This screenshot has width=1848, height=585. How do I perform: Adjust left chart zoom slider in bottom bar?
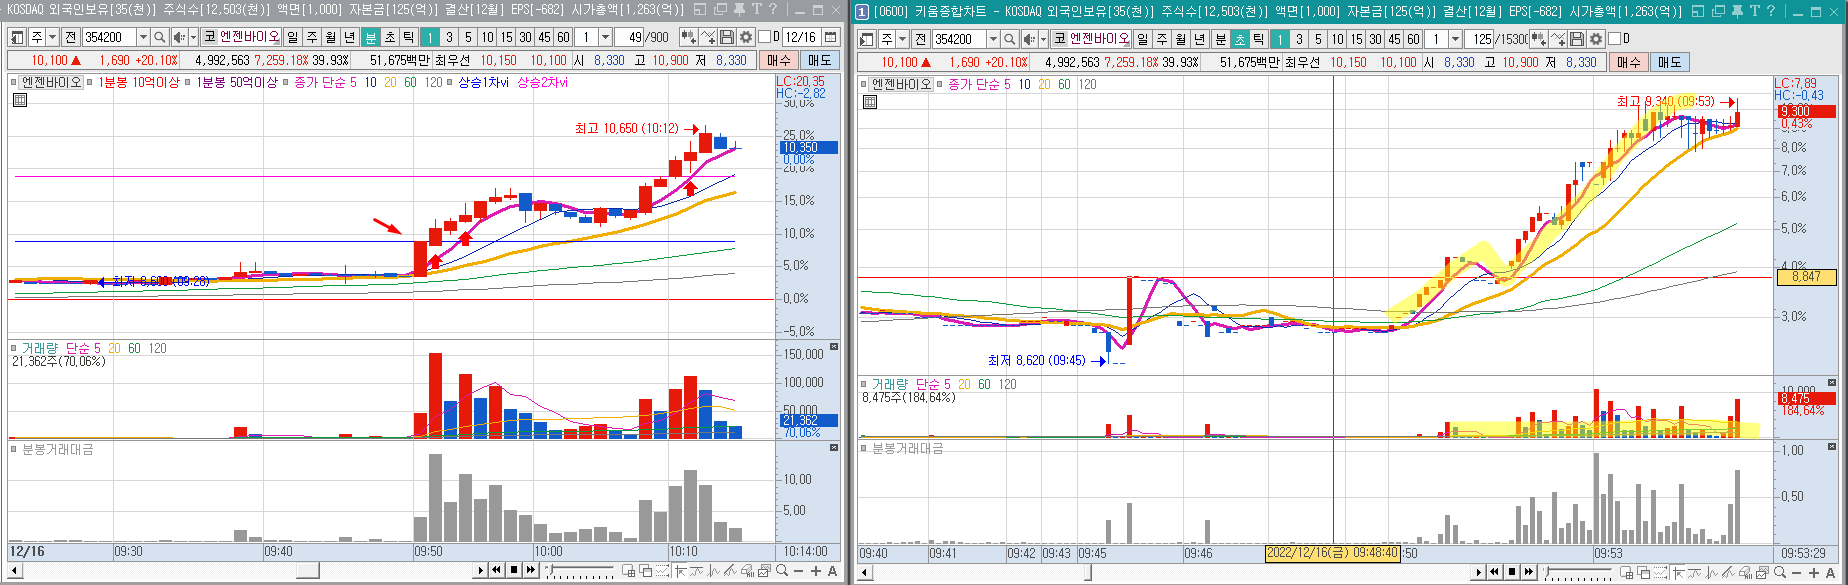[551, 570]
